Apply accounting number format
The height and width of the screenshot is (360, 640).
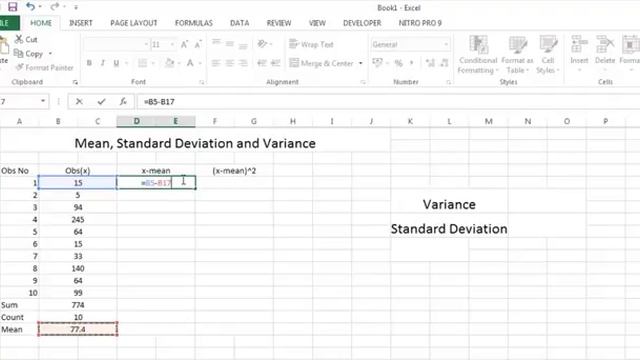click(377, 62)
